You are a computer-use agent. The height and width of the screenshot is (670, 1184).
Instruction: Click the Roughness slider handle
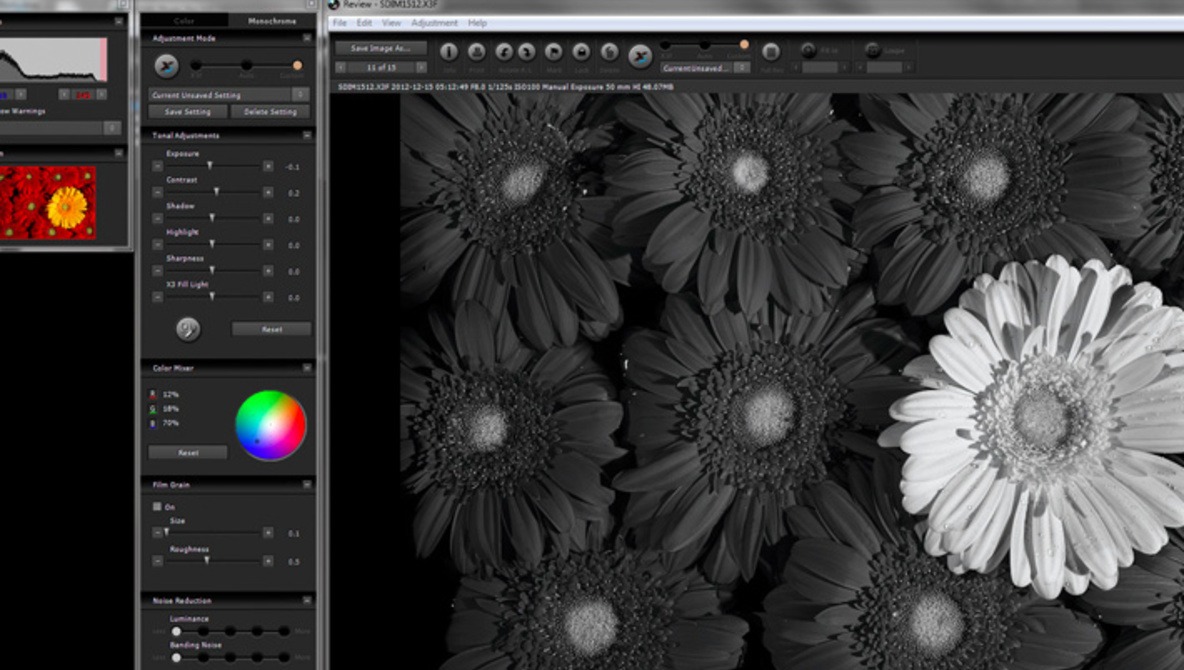[207, 560]
